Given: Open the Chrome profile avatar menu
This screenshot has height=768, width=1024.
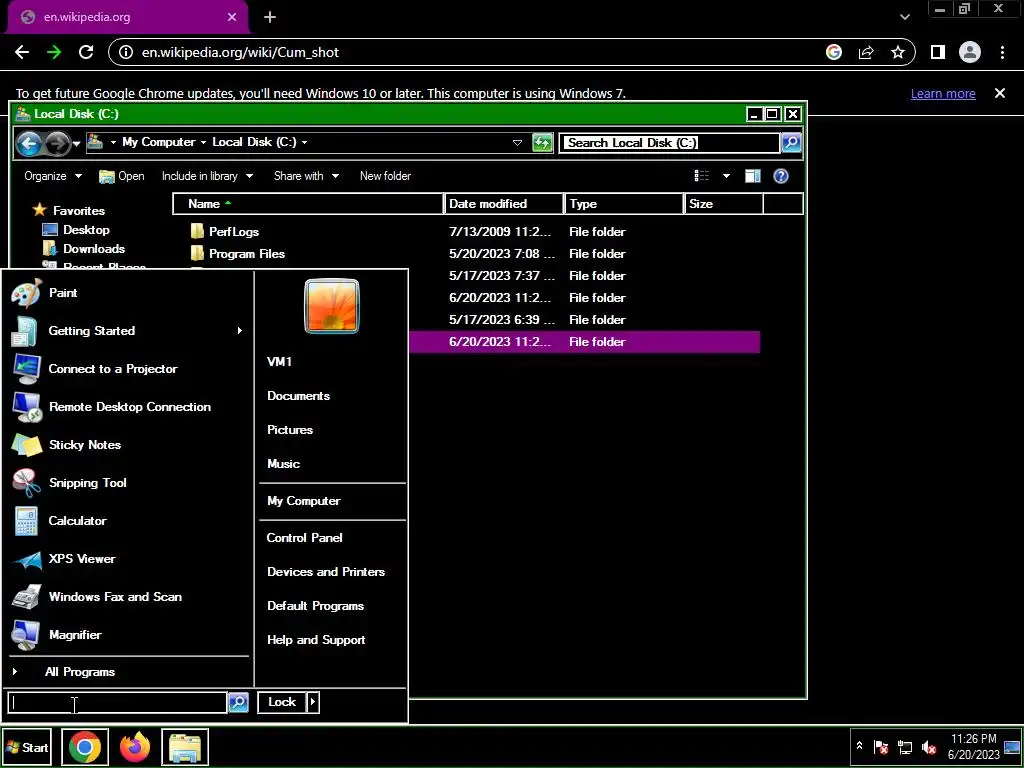Looking at the screenshot, I should click(x=970, y=52).
